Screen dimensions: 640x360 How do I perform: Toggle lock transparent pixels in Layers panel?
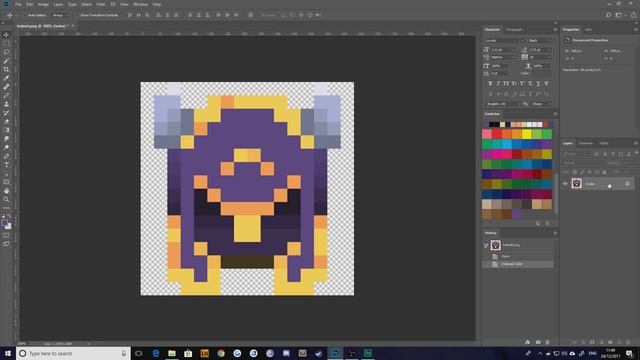[x=575, y=172]
